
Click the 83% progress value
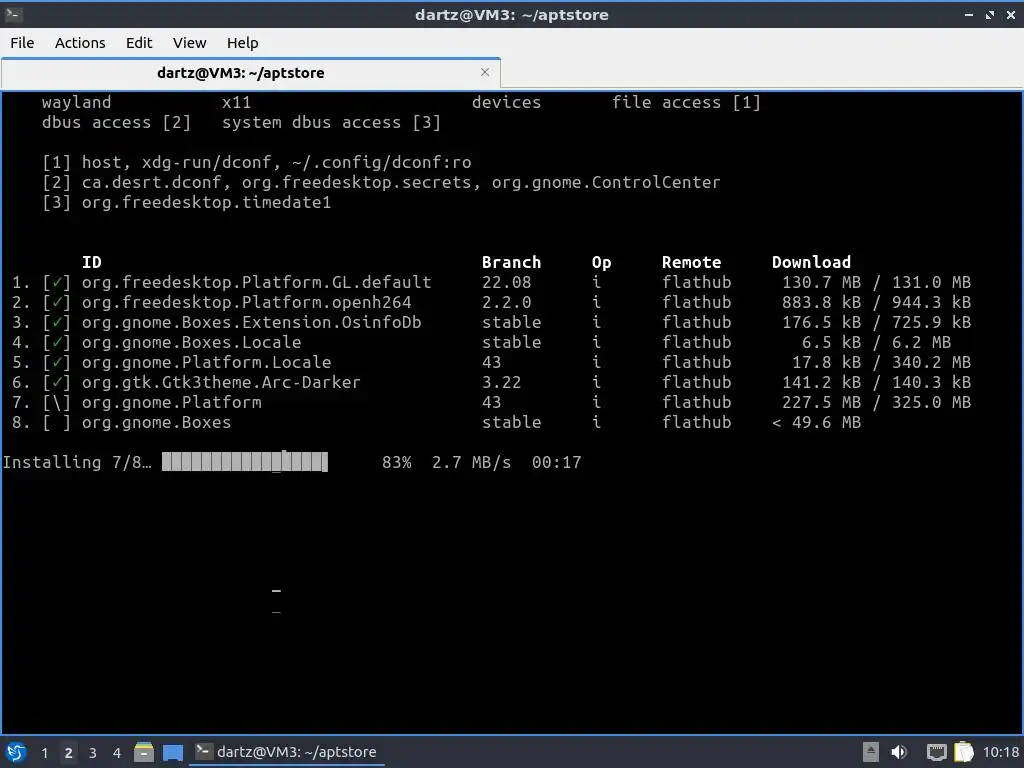click(x=396, y=462)
